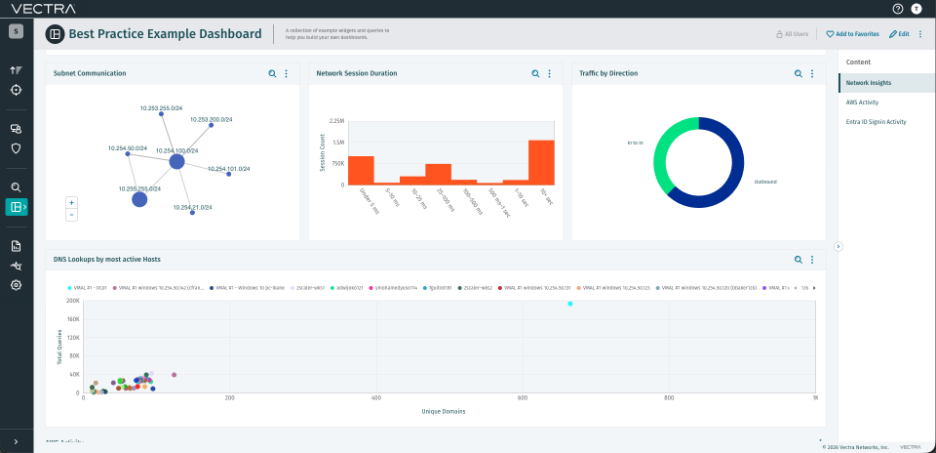936x453 pixels.
Task: Open the network graph sidebar icon
Action: pos(16,266)
